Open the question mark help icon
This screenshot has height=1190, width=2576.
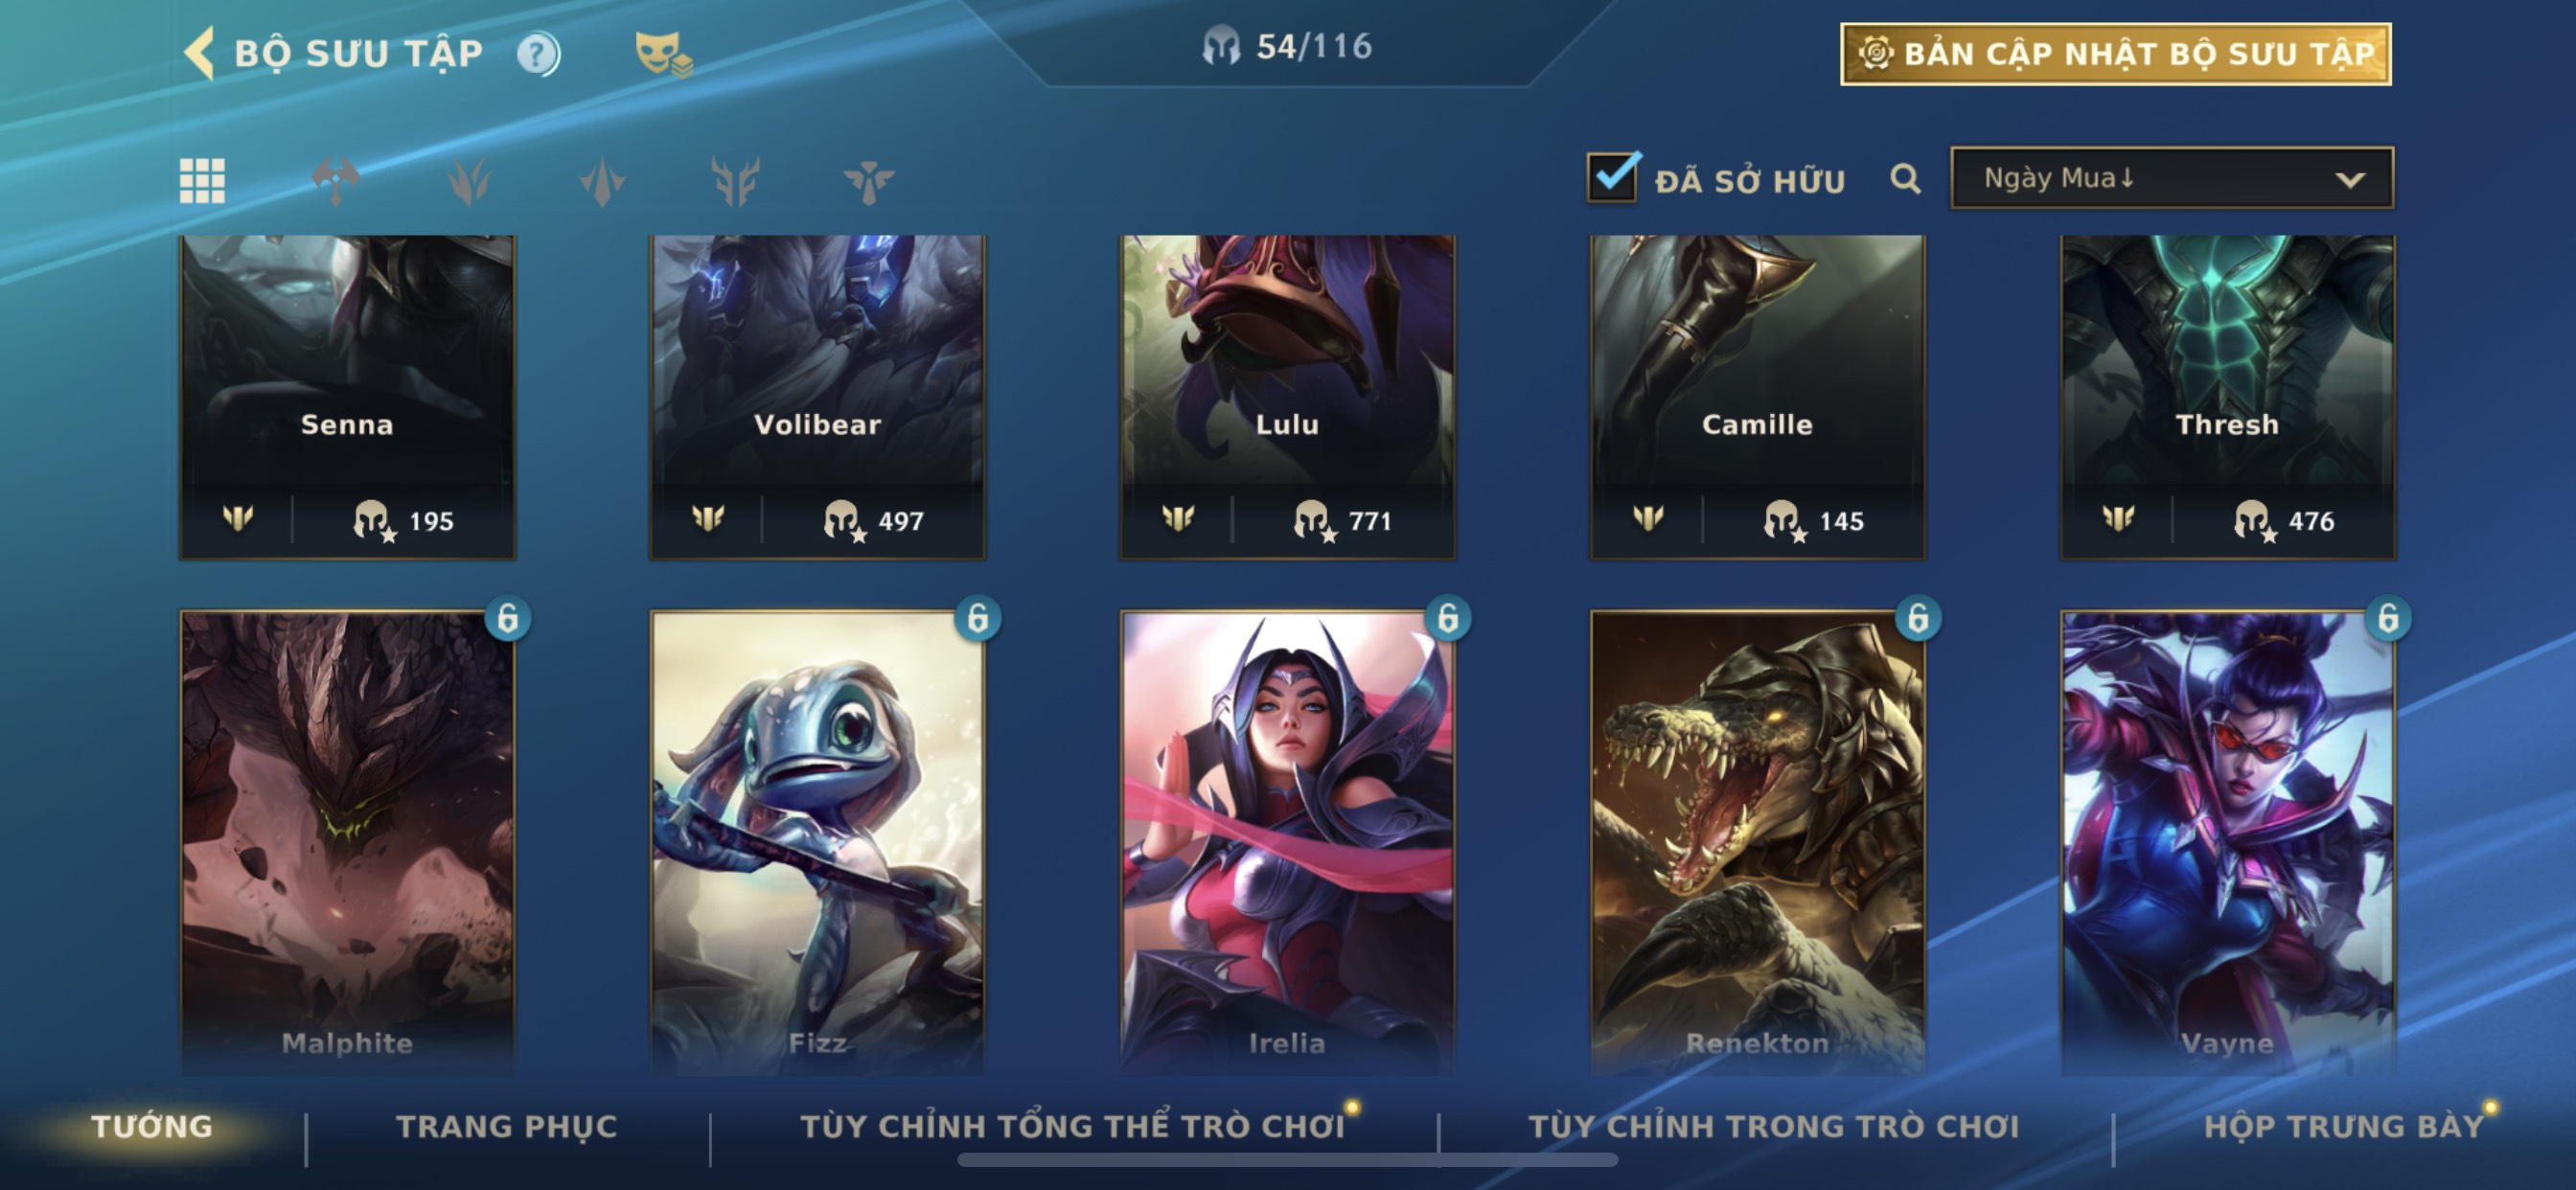tap(538, 53)
